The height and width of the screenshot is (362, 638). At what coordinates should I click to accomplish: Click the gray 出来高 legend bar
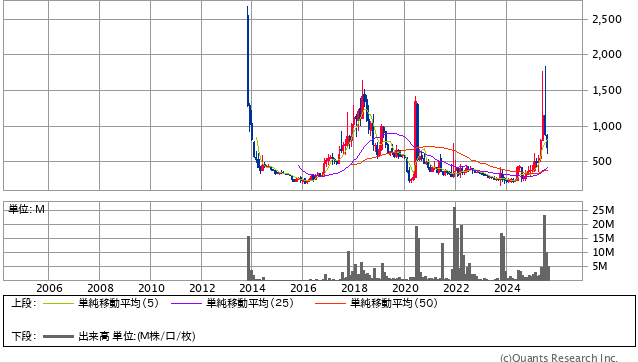58,336
